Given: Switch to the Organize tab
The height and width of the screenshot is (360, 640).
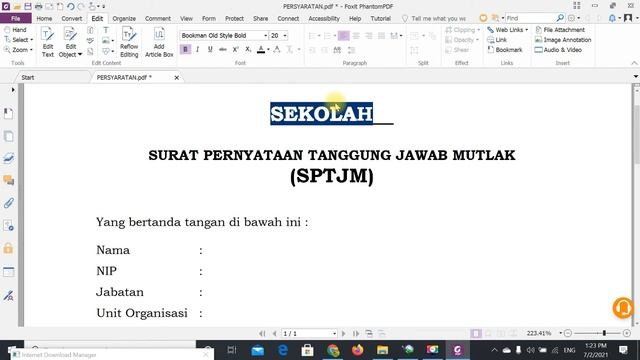Looking at the screenshot, I should pos(124,18).
